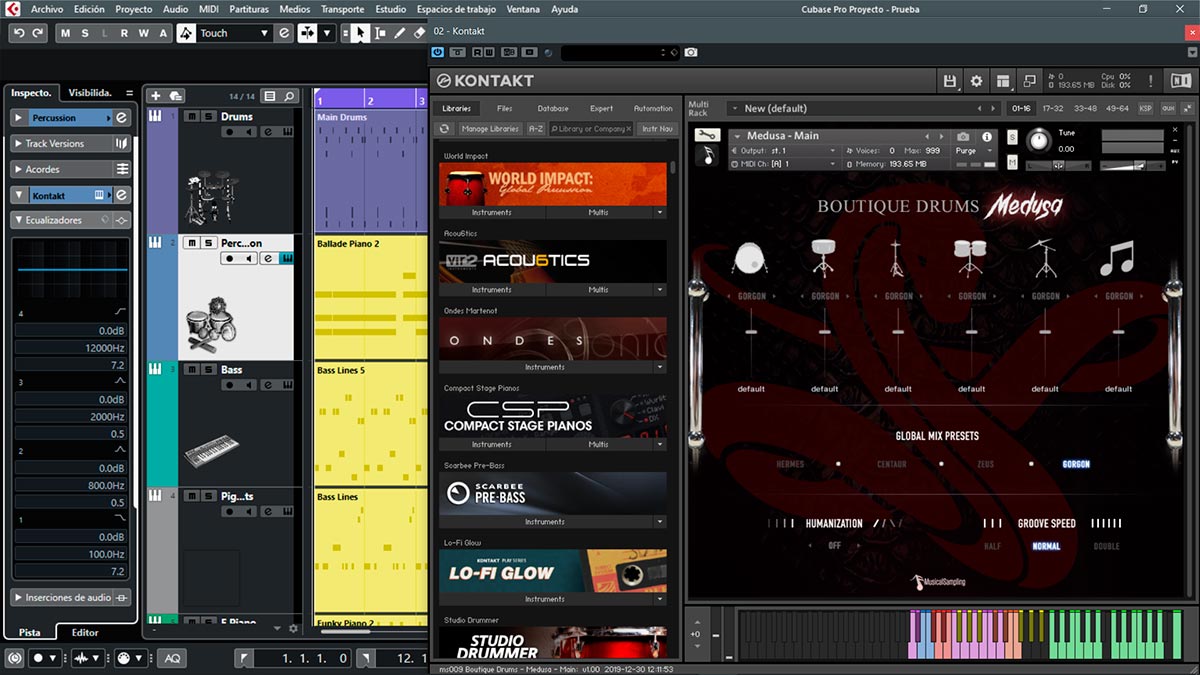Select the music note icon in Medusa

1117,257
